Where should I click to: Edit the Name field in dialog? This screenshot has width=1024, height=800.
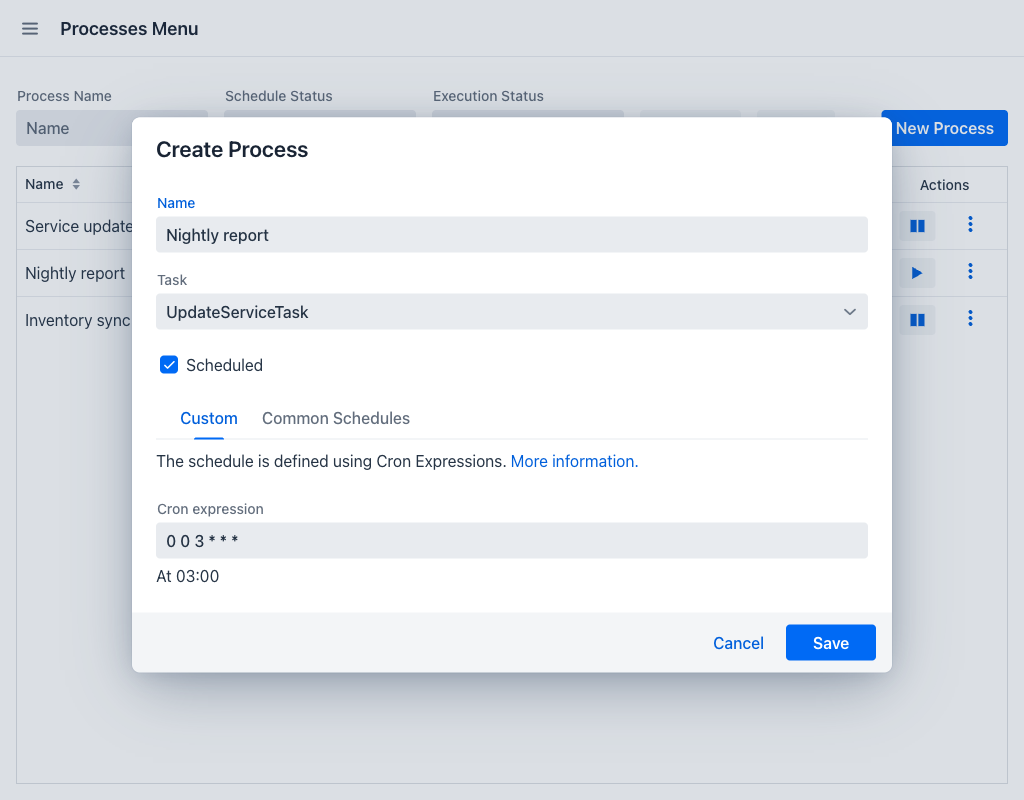pyautogui.click(x=511, y=234)
